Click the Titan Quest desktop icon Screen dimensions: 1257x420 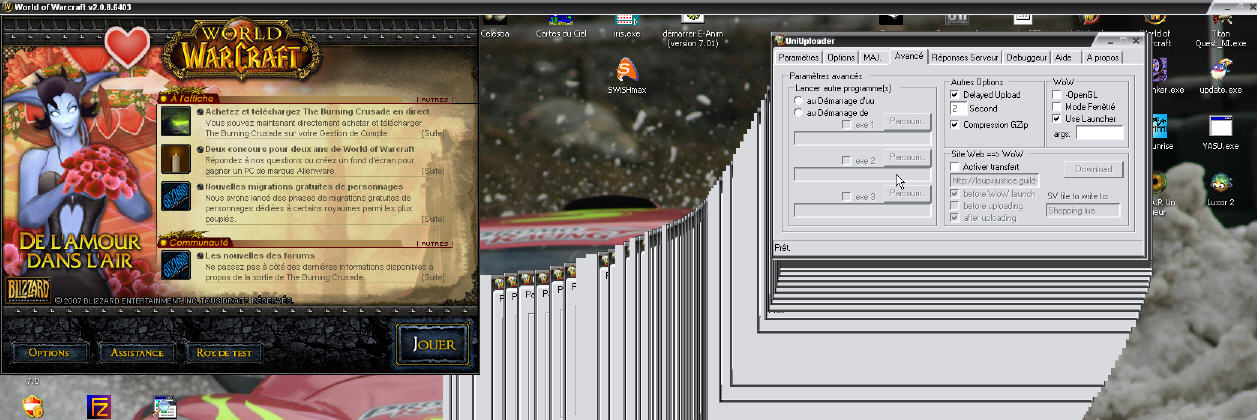click(x=1220, y=30)
